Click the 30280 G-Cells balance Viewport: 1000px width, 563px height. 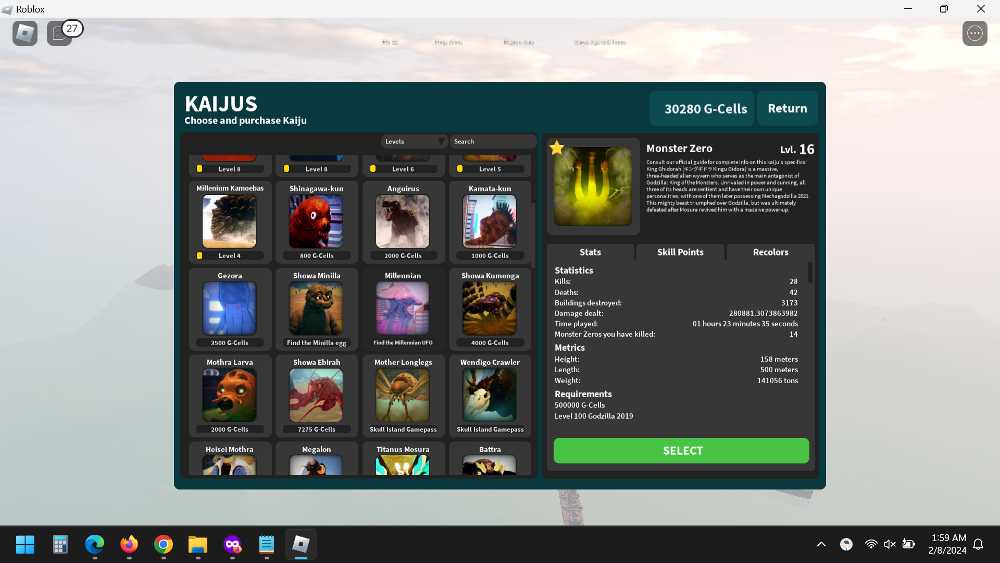click(x=702, y=108)
